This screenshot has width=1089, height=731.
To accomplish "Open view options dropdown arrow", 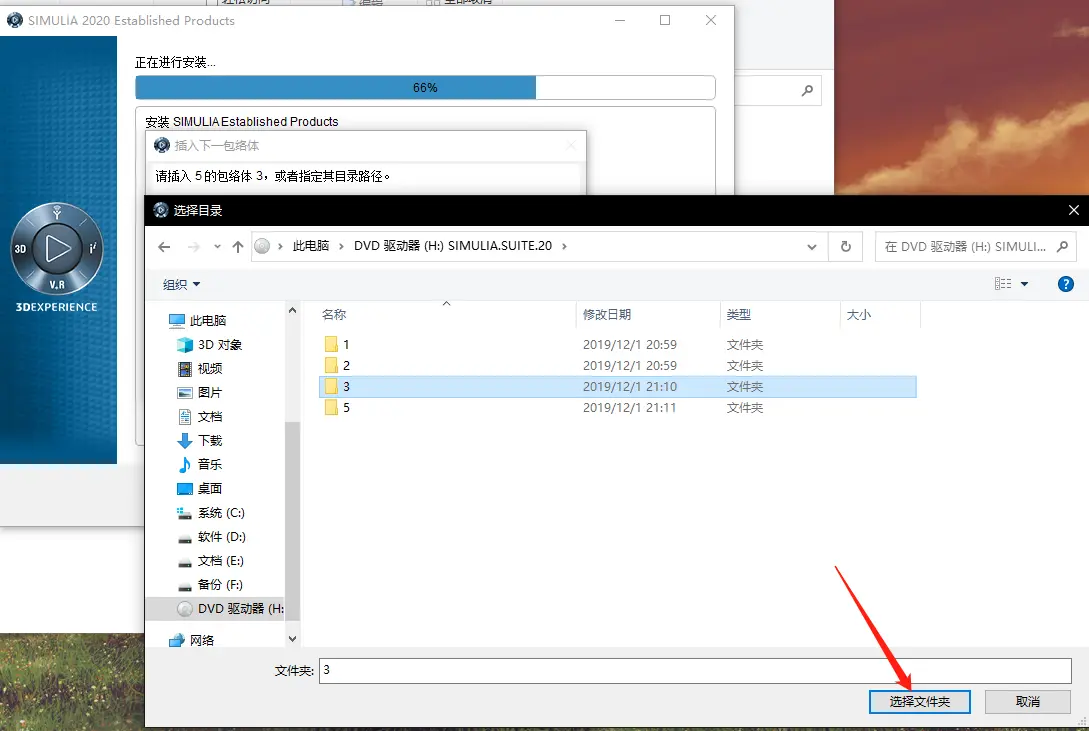I will 1024,284.
